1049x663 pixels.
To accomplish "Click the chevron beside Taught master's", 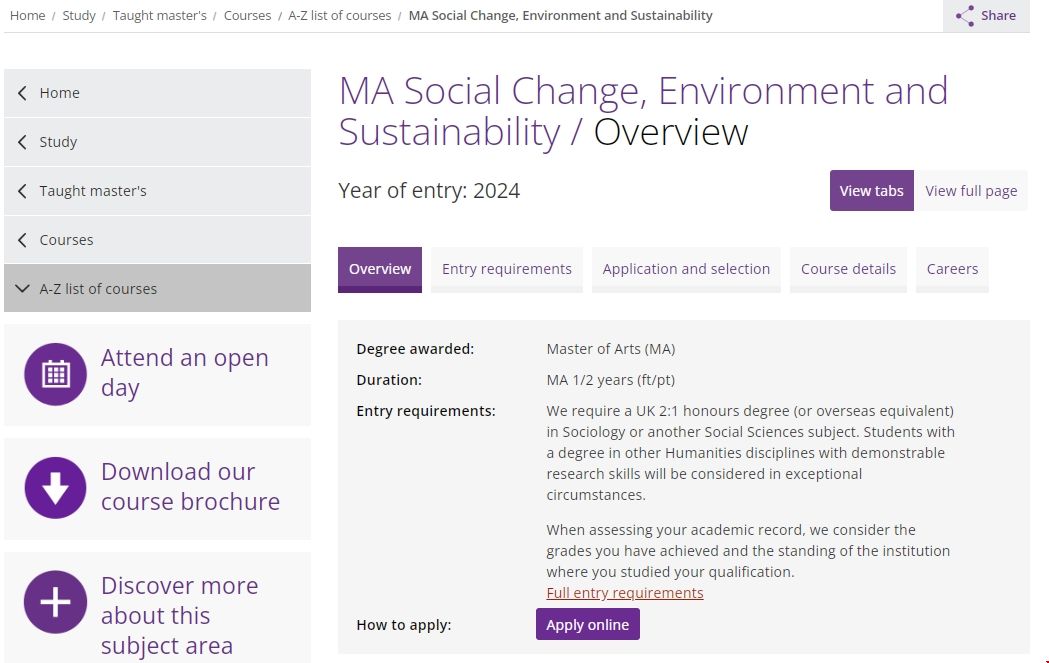I will click(x=23, y=191).
